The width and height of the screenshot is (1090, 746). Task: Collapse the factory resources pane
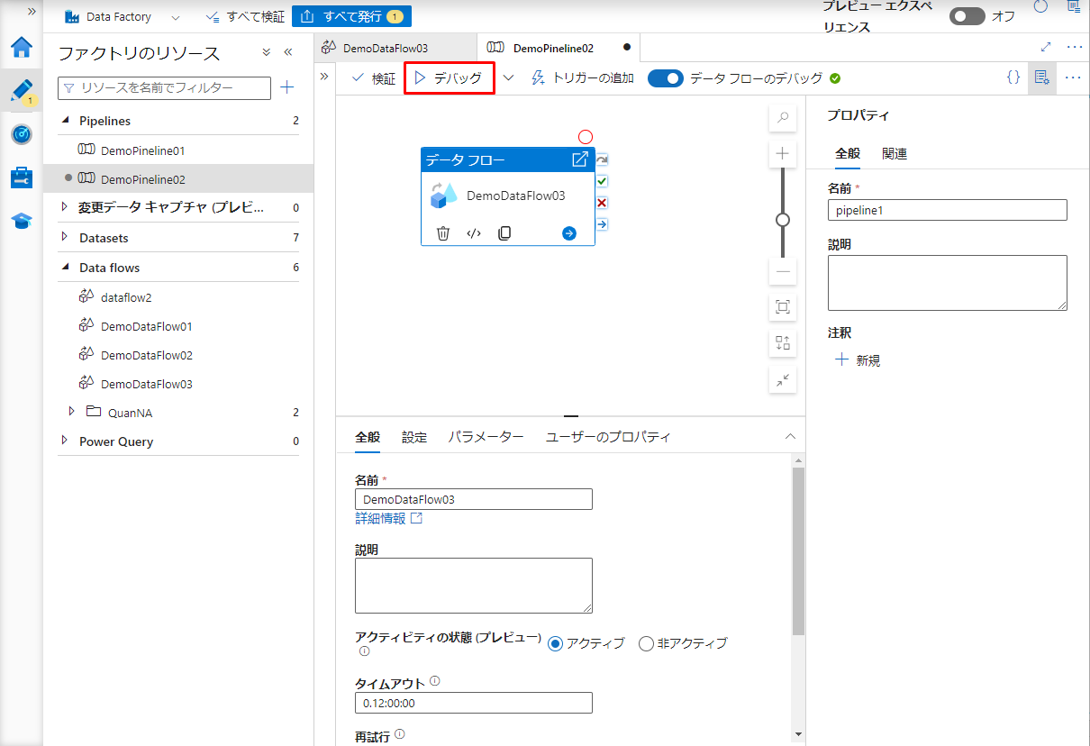click(x=288, y=52)
